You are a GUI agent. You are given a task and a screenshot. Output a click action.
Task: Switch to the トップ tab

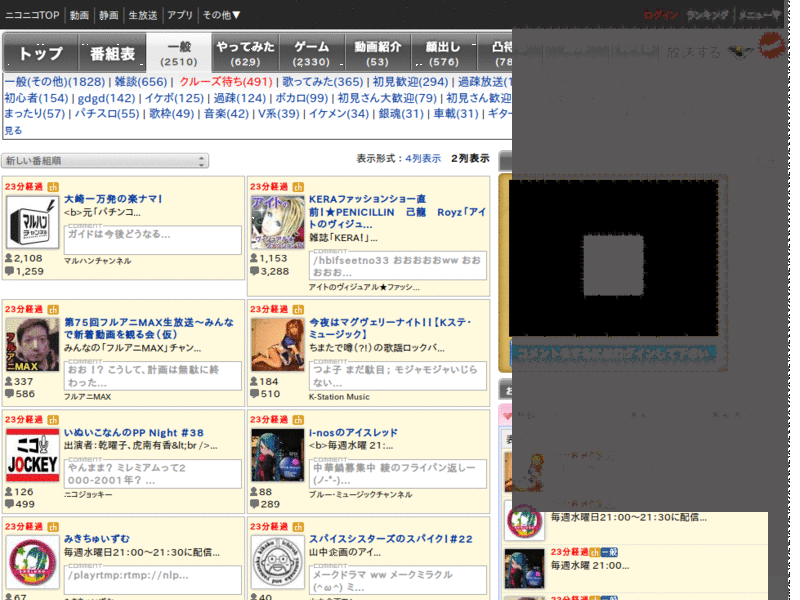pyautogui.click(x=41, y=53)
